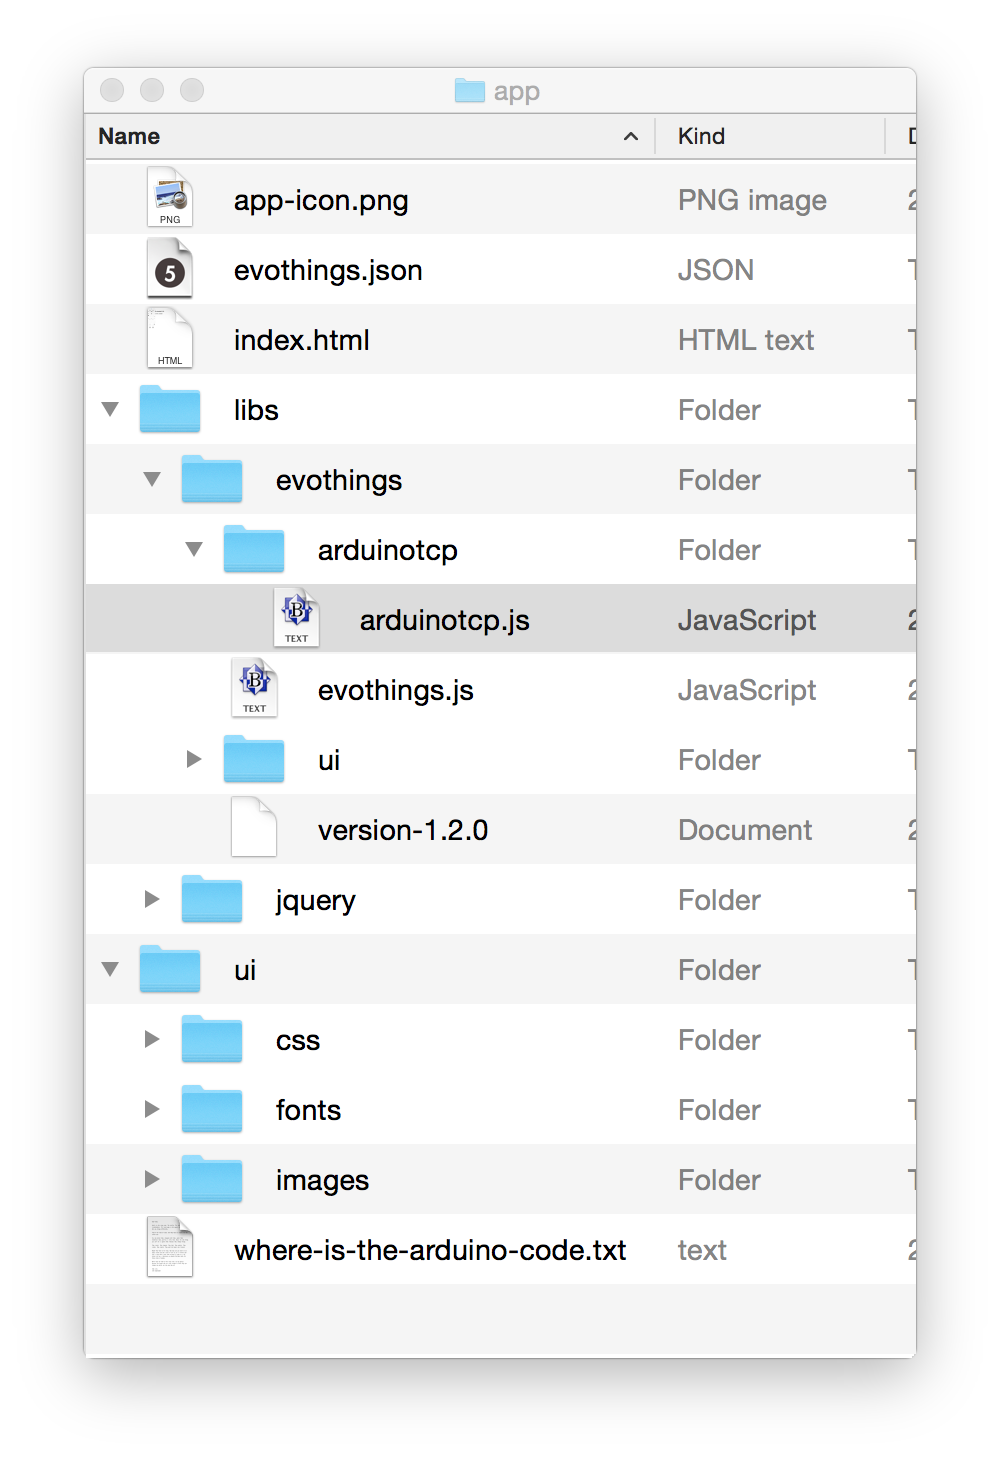Click the app-icon.png file icon

click(170, 198)
